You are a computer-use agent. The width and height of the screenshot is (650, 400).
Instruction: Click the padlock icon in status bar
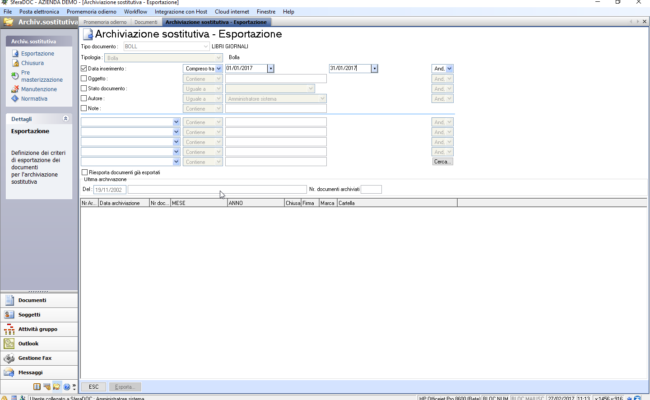(x=4, y=398)
